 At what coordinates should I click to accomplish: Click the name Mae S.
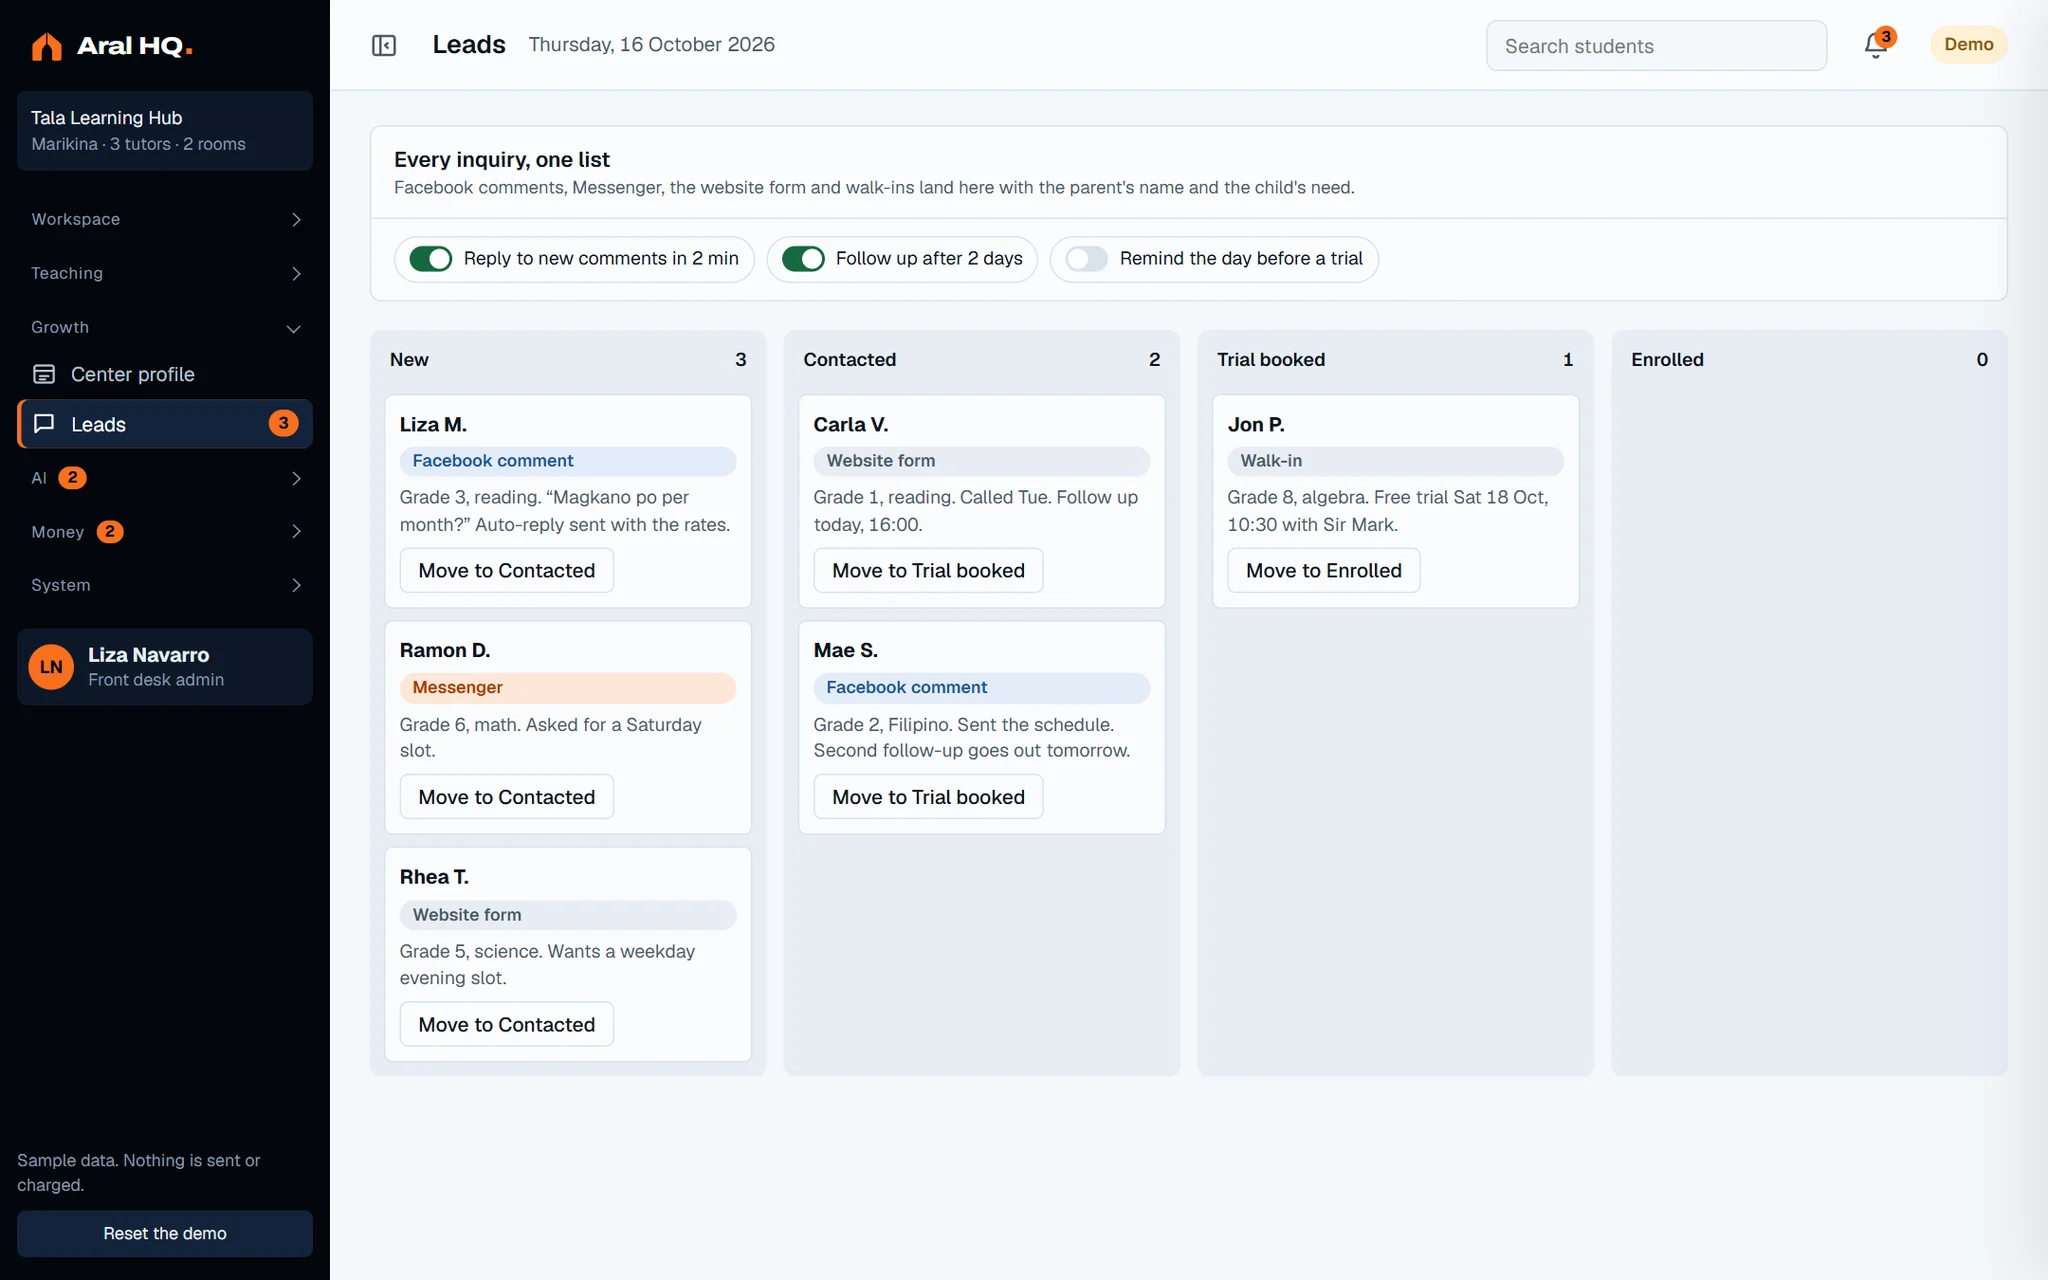pyautogui.click(x=846, y=651)
